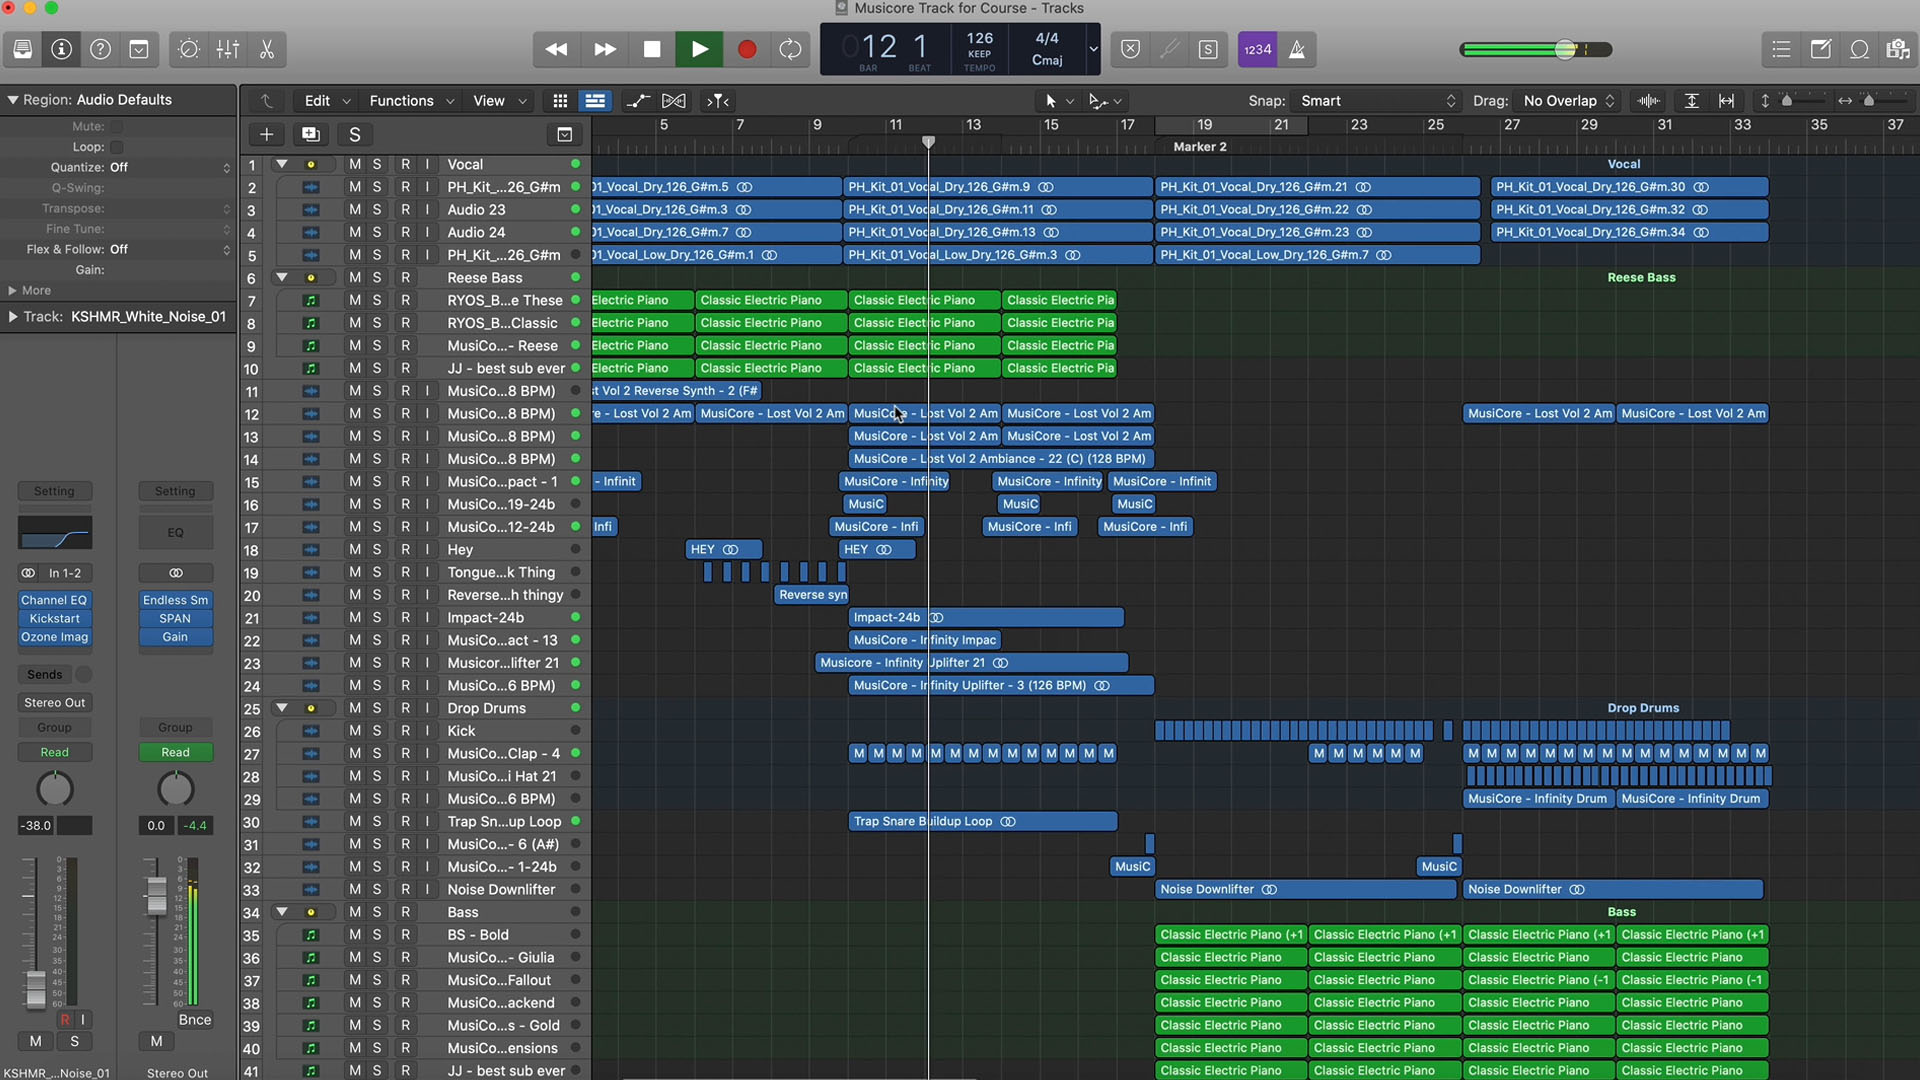Click the Stereo Out output button

[55, 703]
